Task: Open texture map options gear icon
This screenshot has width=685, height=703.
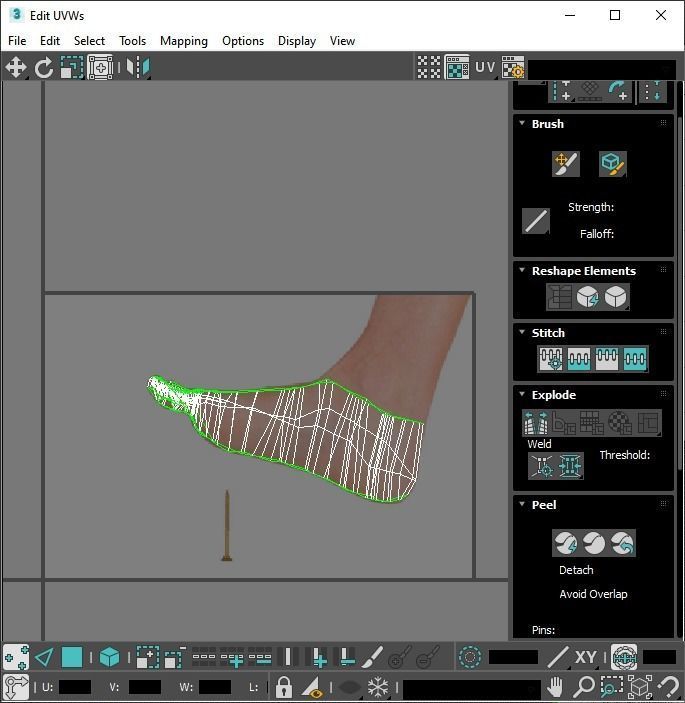Action: 513,67
